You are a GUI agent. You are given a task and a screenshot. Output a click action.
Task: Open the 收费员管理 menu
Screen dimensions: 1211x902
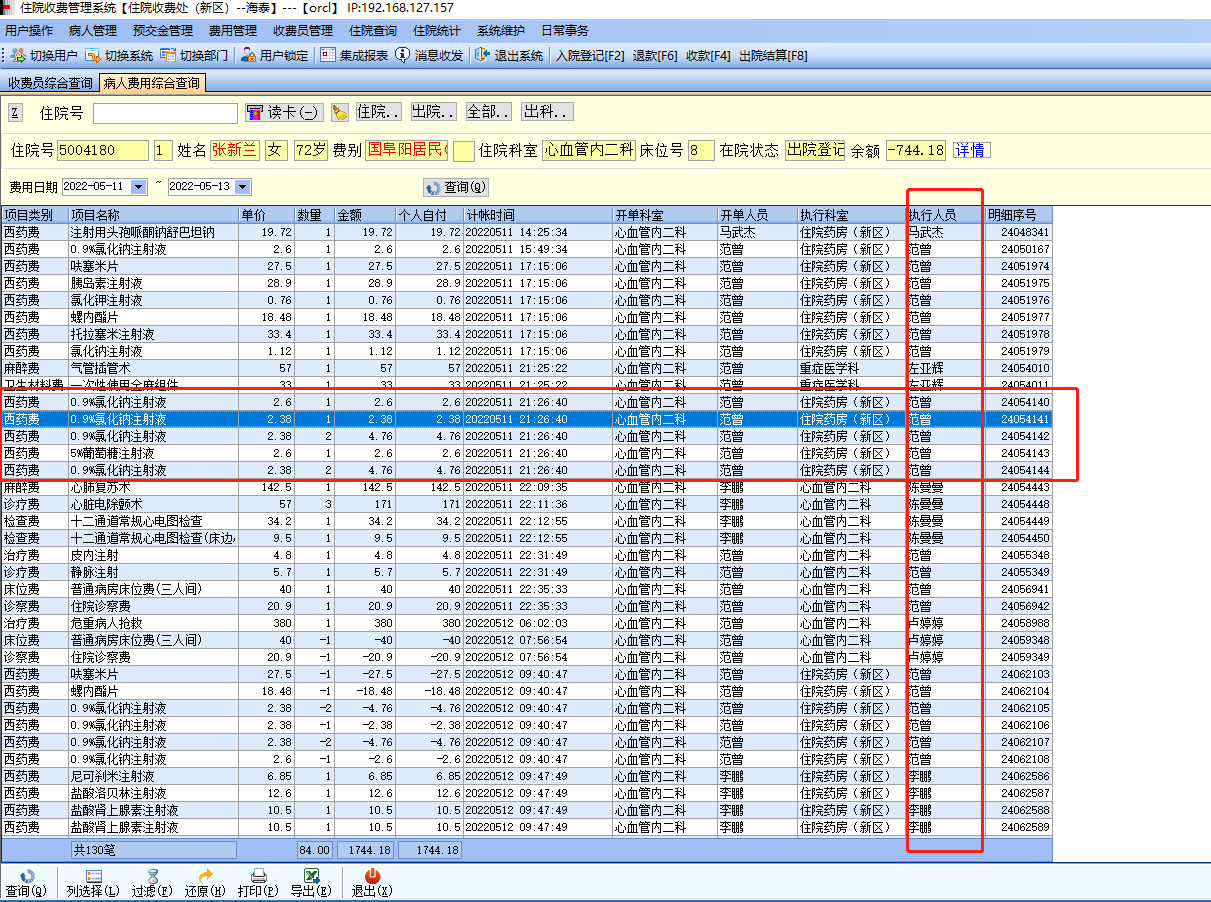303,31
